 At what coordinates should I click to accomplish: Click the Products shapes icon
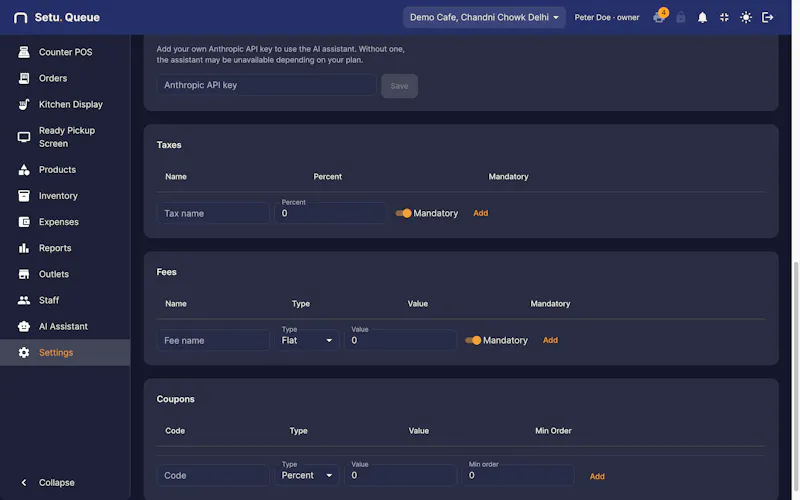pyautogui.click(x=24, y=169)
